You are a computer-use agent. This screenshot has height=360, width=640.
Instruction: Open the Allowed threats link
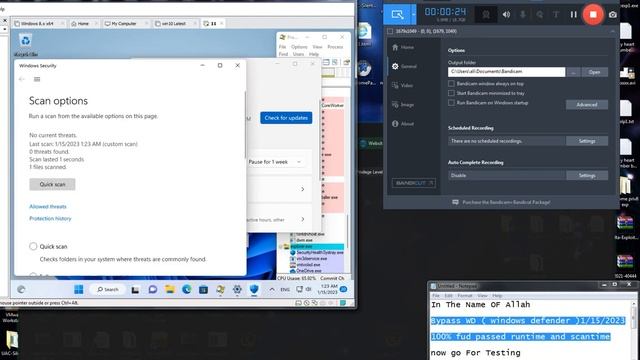[x=48, y=207]
